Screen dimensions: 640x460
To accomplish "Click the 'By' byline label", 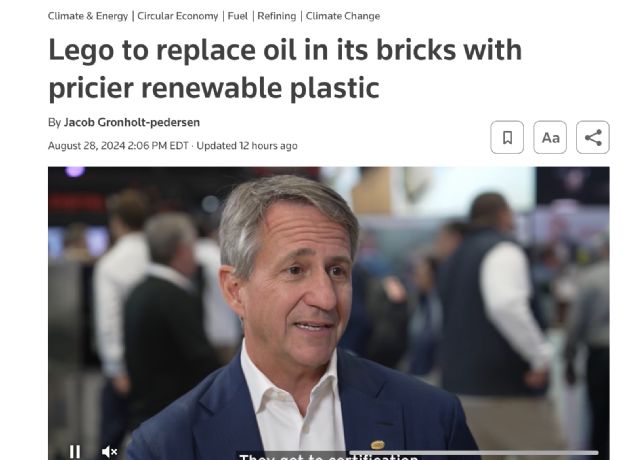I will click(x=54, y=122).
